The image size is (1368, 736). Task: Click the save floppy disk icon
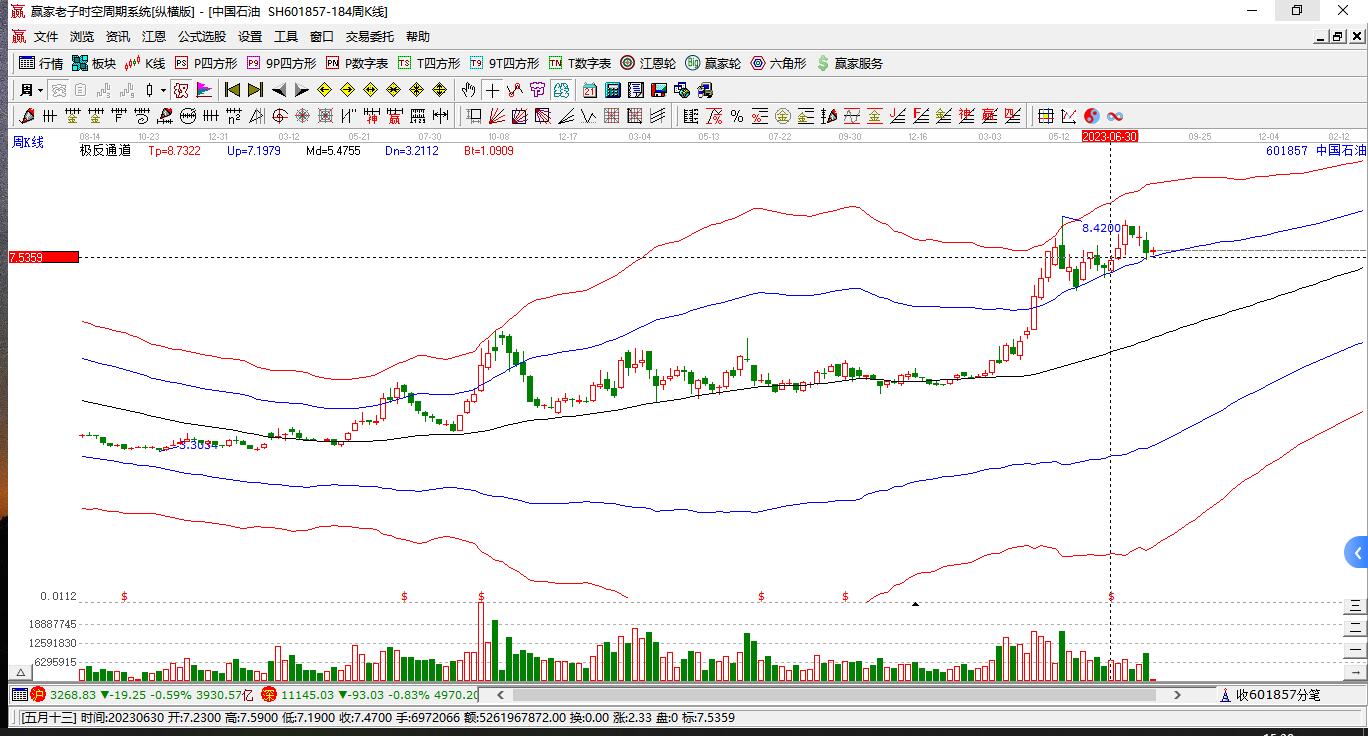(659, 90)
